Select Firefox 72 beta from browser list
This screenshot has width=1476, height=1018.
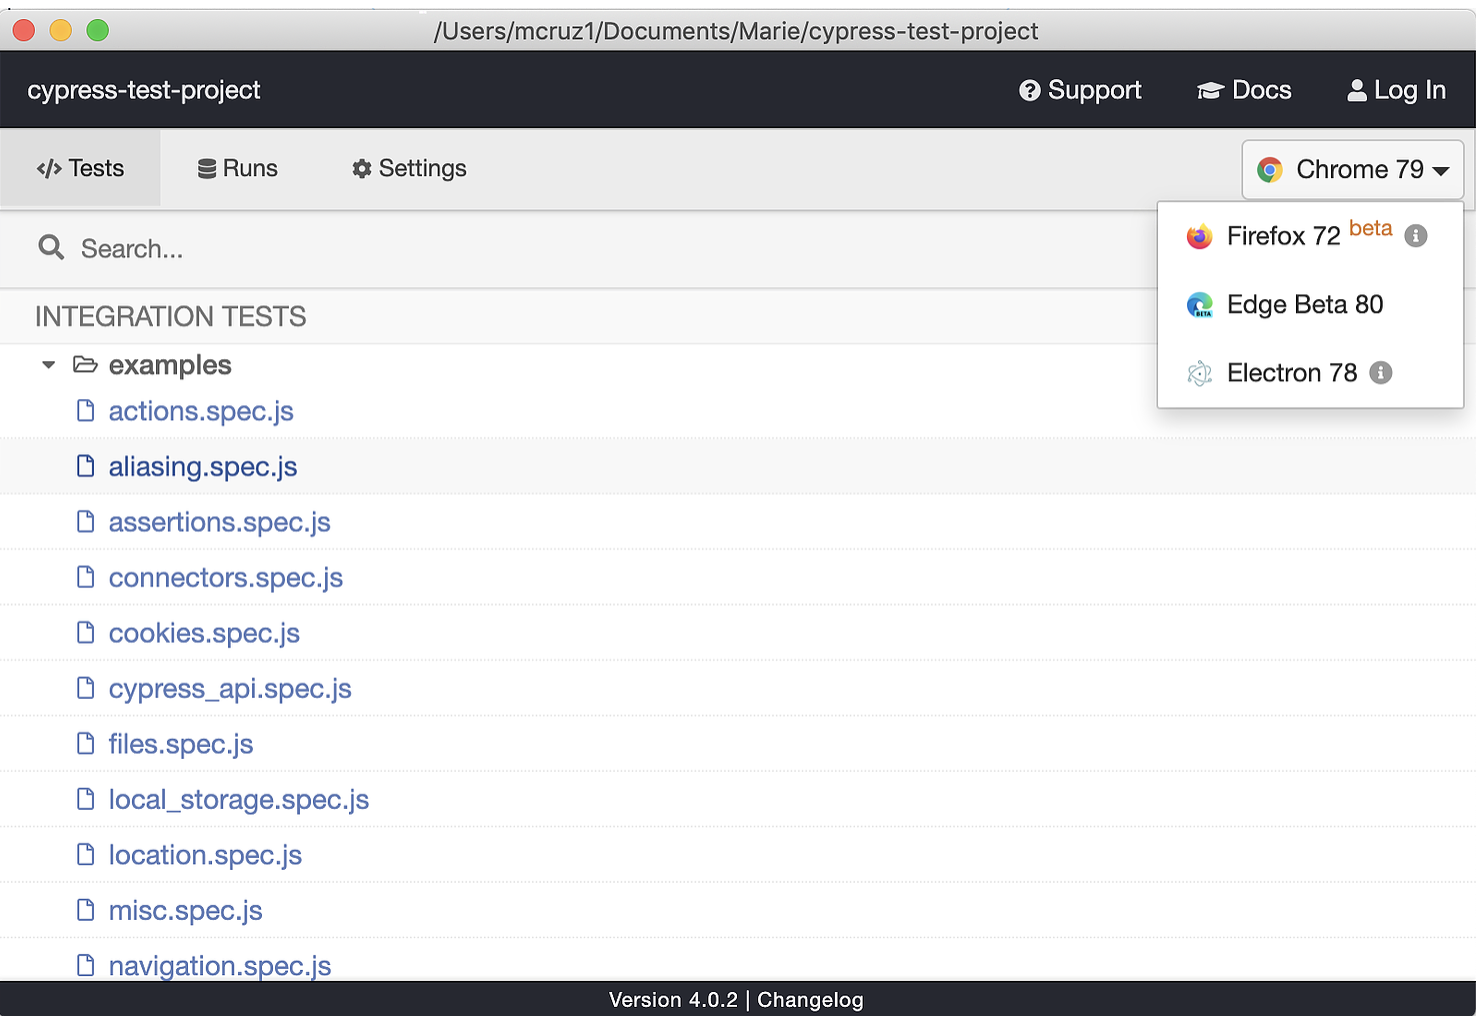(x=1310, y=237)
